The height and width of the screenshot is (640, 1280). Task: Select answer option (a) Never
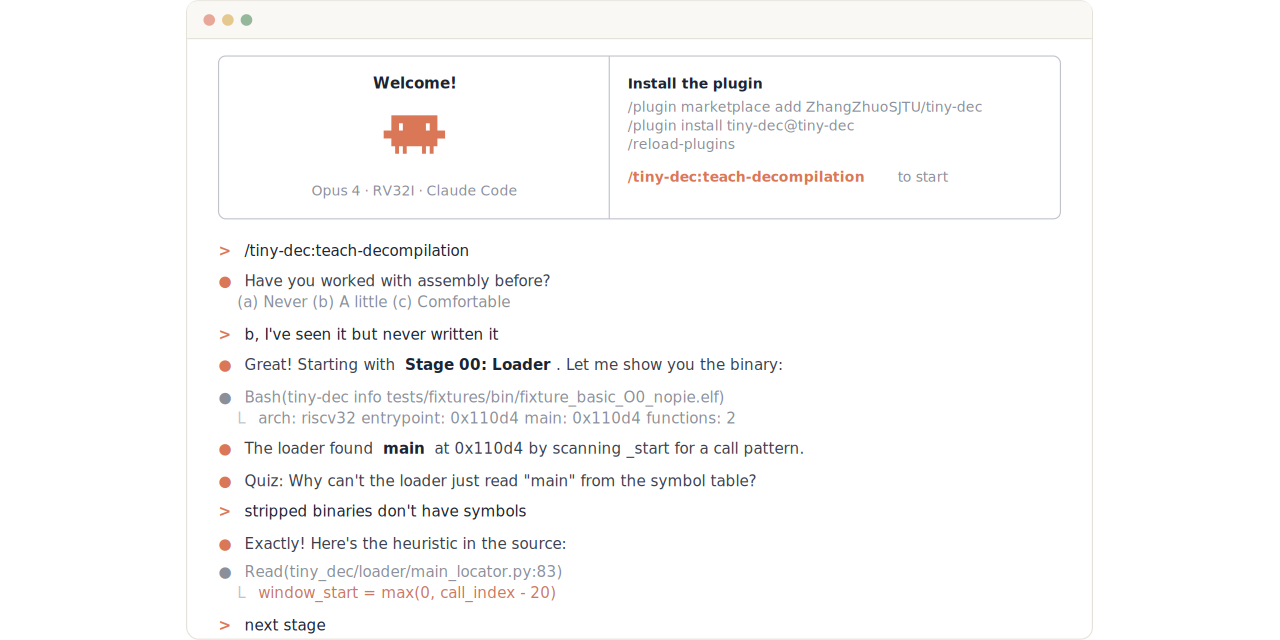(272, 302)
